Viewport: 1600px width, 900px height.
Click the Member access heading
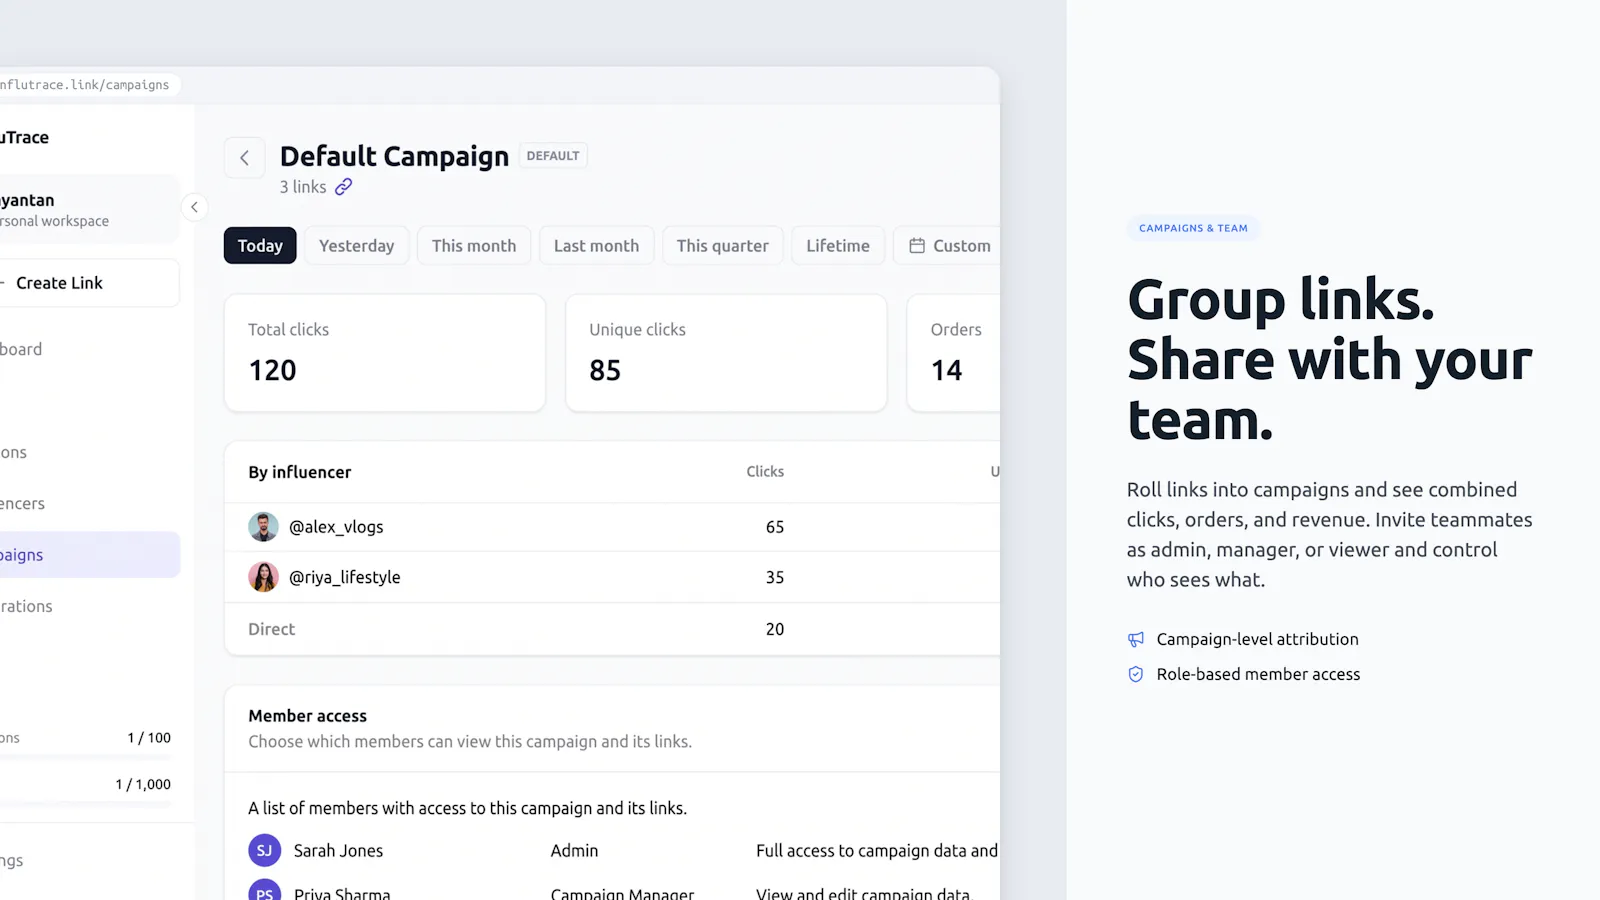tap(308, 716)
